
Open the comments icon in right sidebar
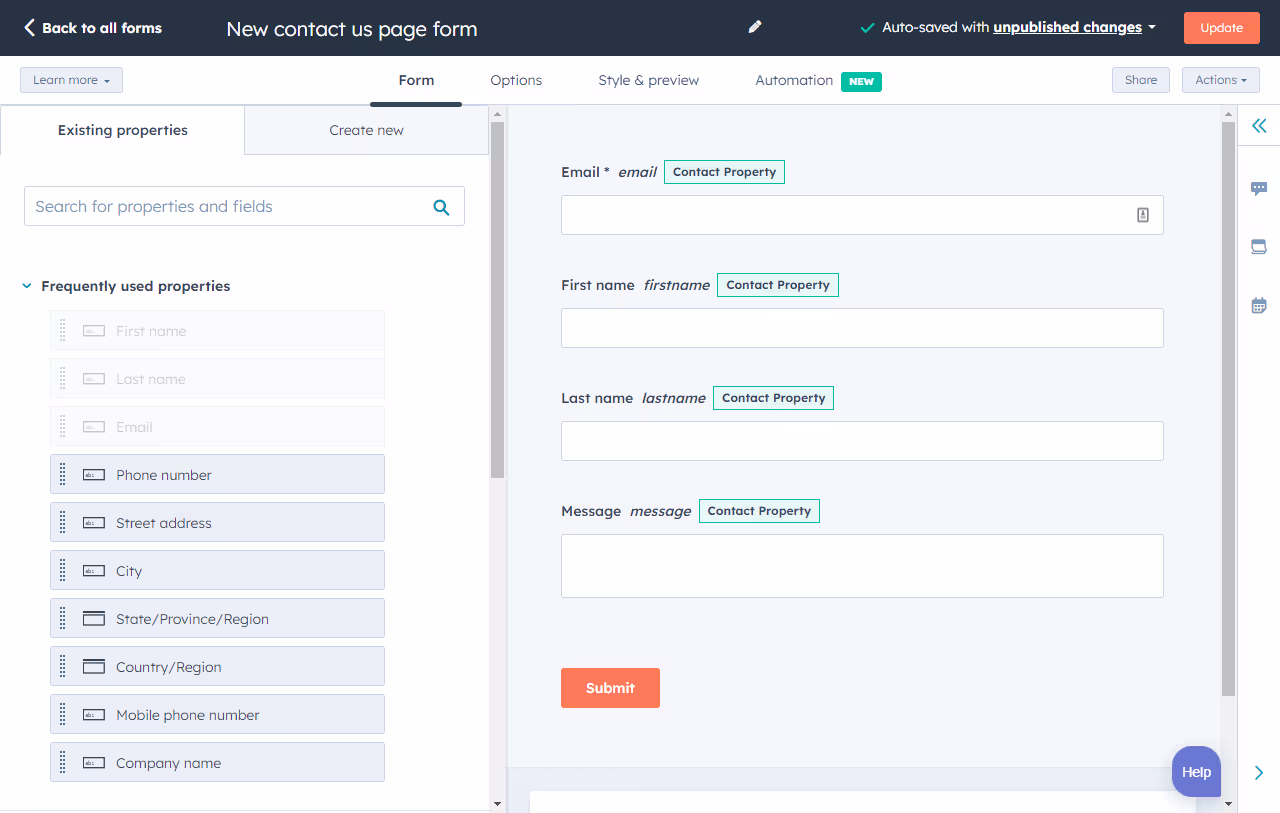[1258, 188]
